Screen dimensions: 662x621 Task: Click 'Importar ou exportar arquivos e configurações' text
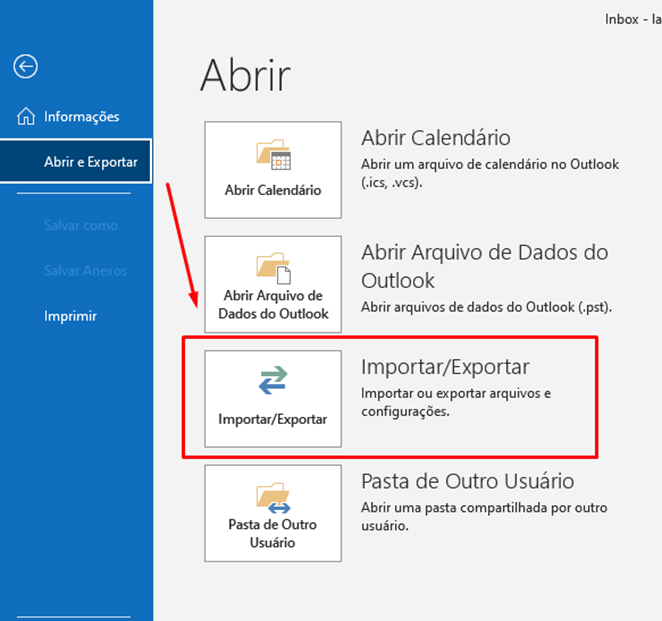(x=456, y=402)
